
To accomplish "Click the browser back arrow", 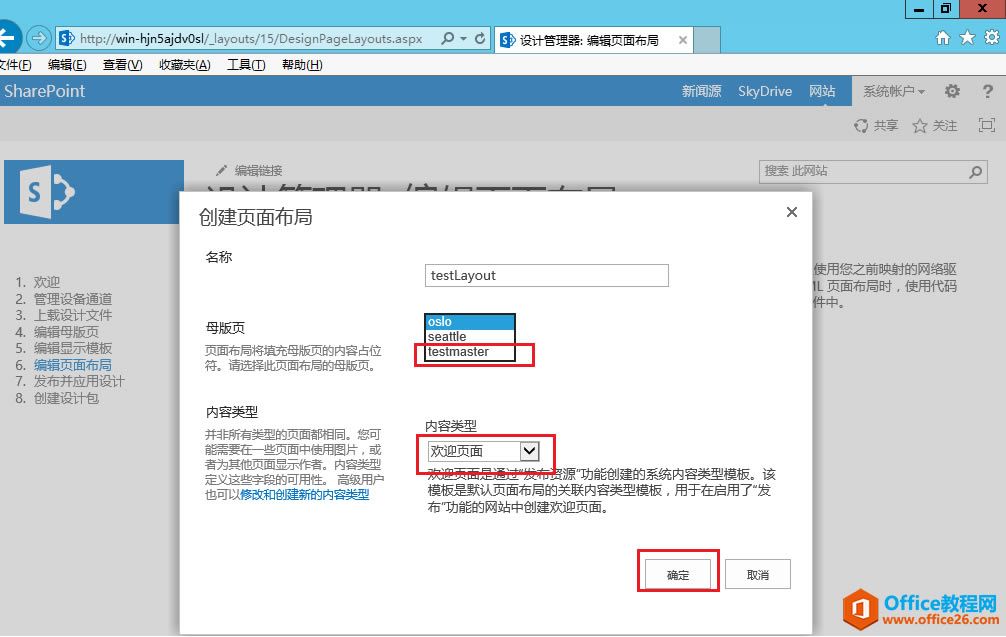I will (12, 36).
